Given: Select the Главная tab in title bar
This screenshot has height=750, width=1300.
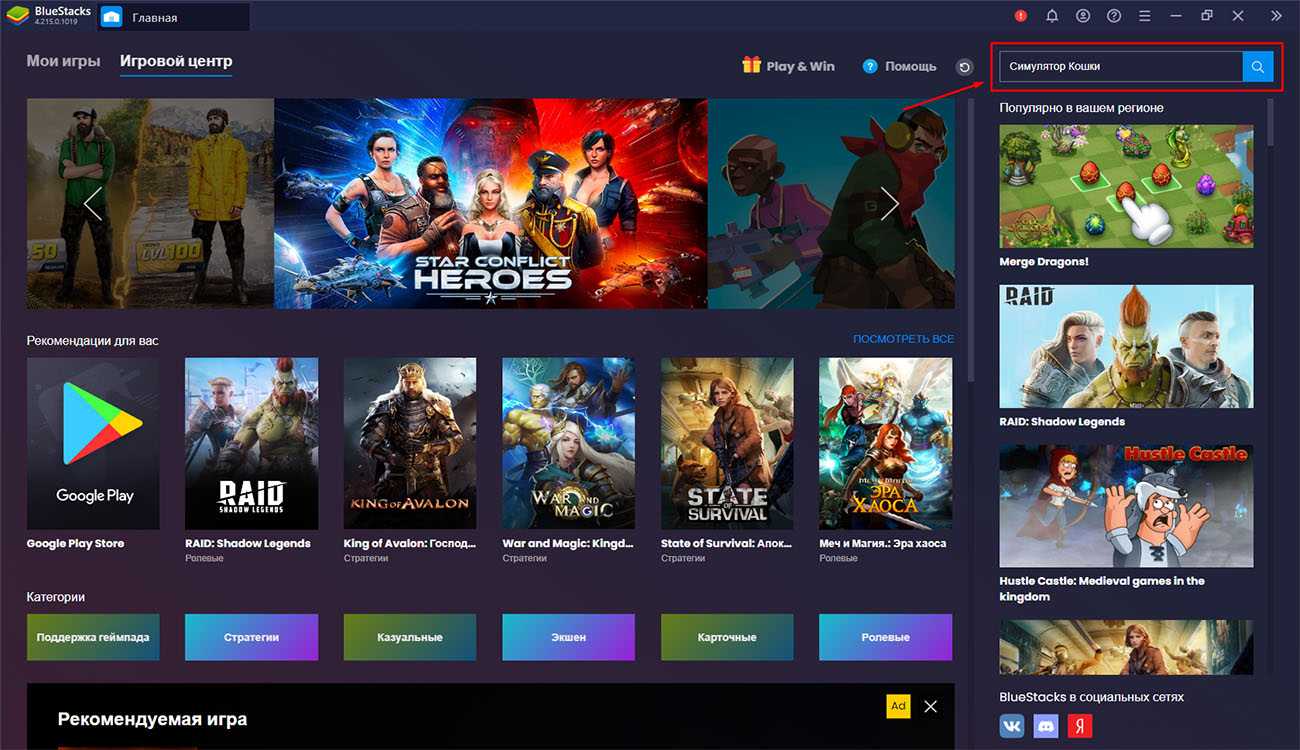Looking at the screenshot, I should coord(154,17).
